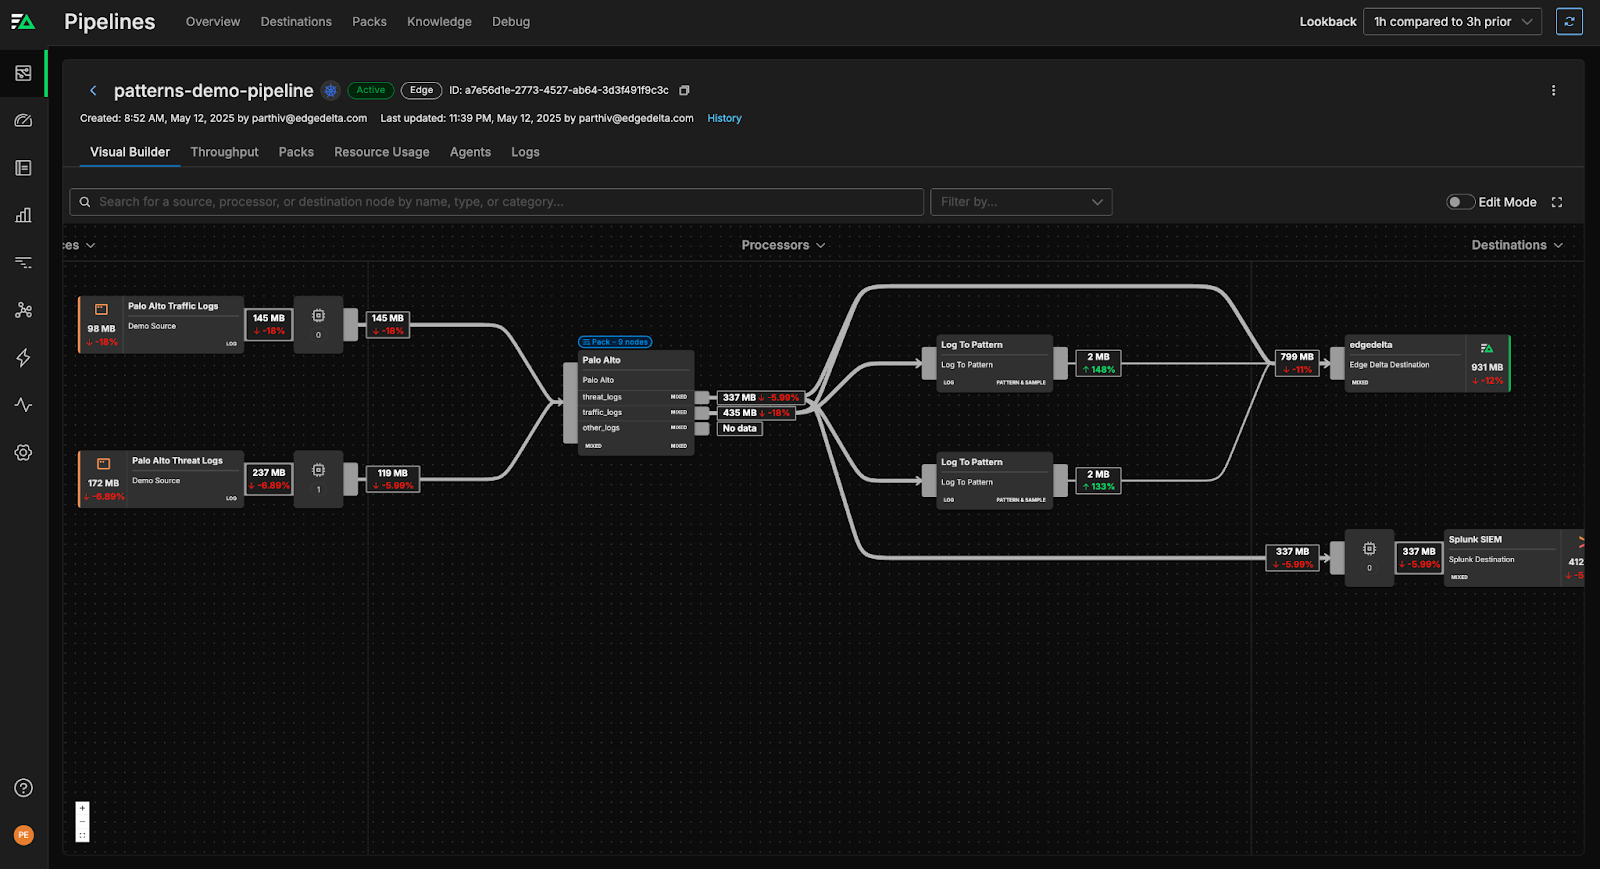Image resolution: width=1600 pixels, height=869 pixels.
Task: Switch to the Throughput tab
Action: click(224, 152)
